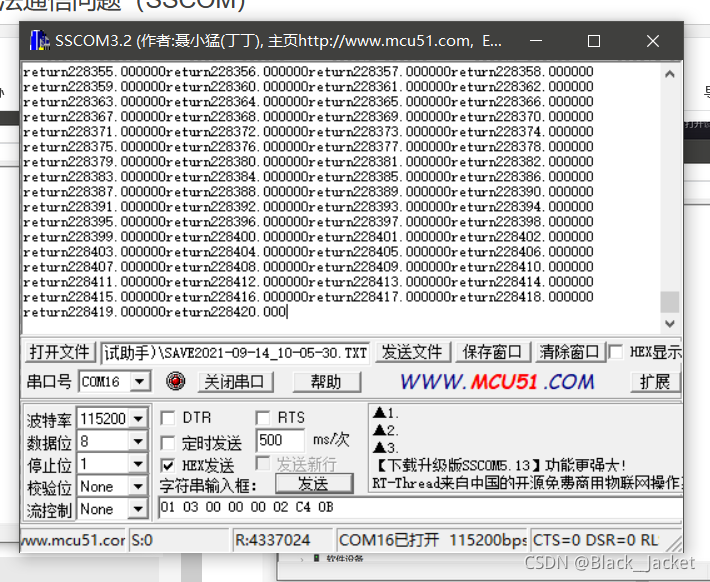Open the 校验位 None dropdown

(138, 486)
